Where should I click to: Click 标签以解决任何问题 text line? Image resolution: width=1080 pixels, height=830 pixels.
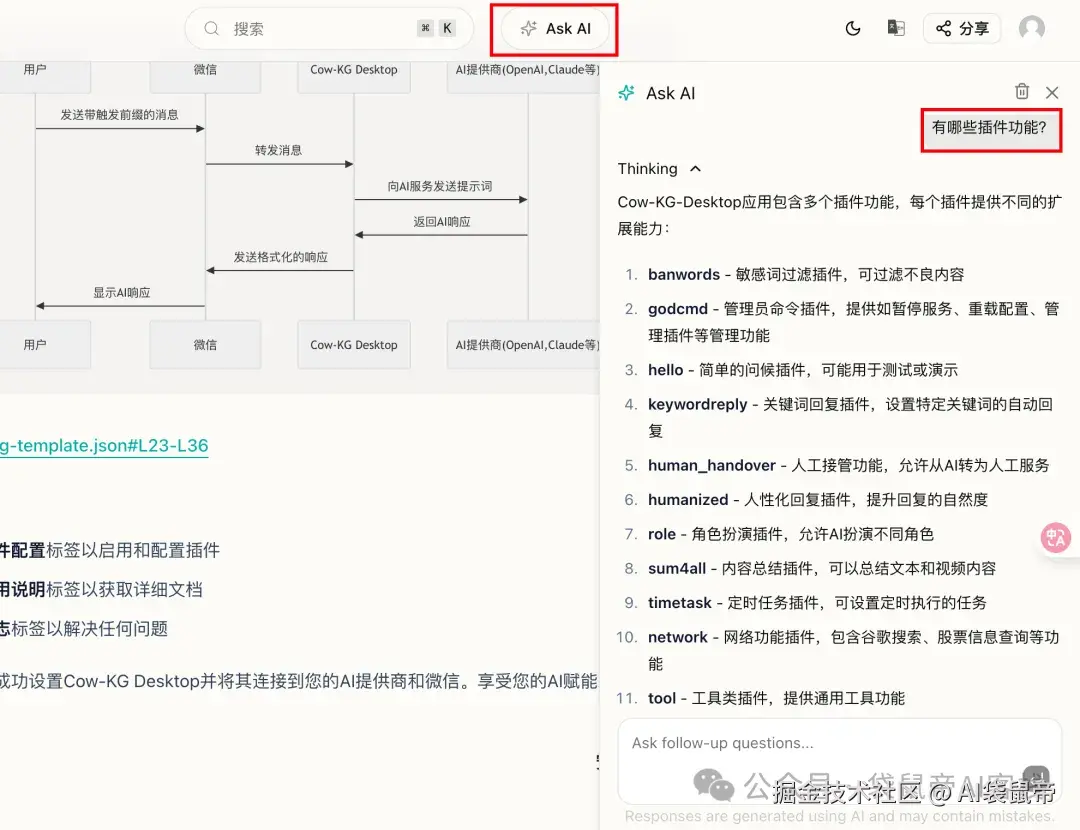[90, 629]
